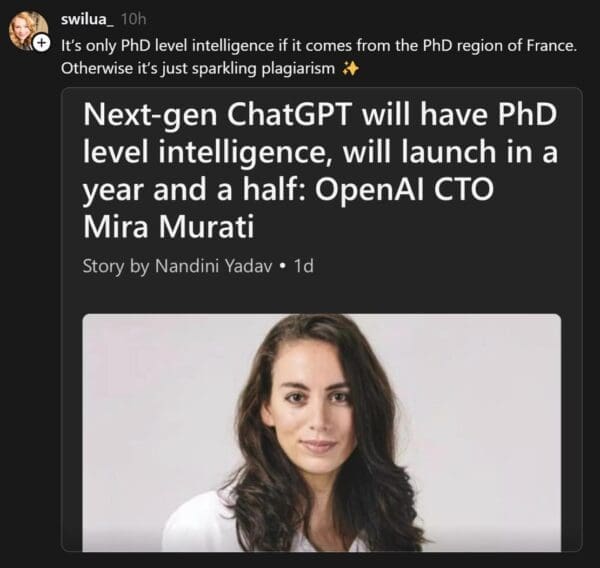Click the words "Story by" in byline
This screenshot has height=568, width=600.
pos(114,267)
